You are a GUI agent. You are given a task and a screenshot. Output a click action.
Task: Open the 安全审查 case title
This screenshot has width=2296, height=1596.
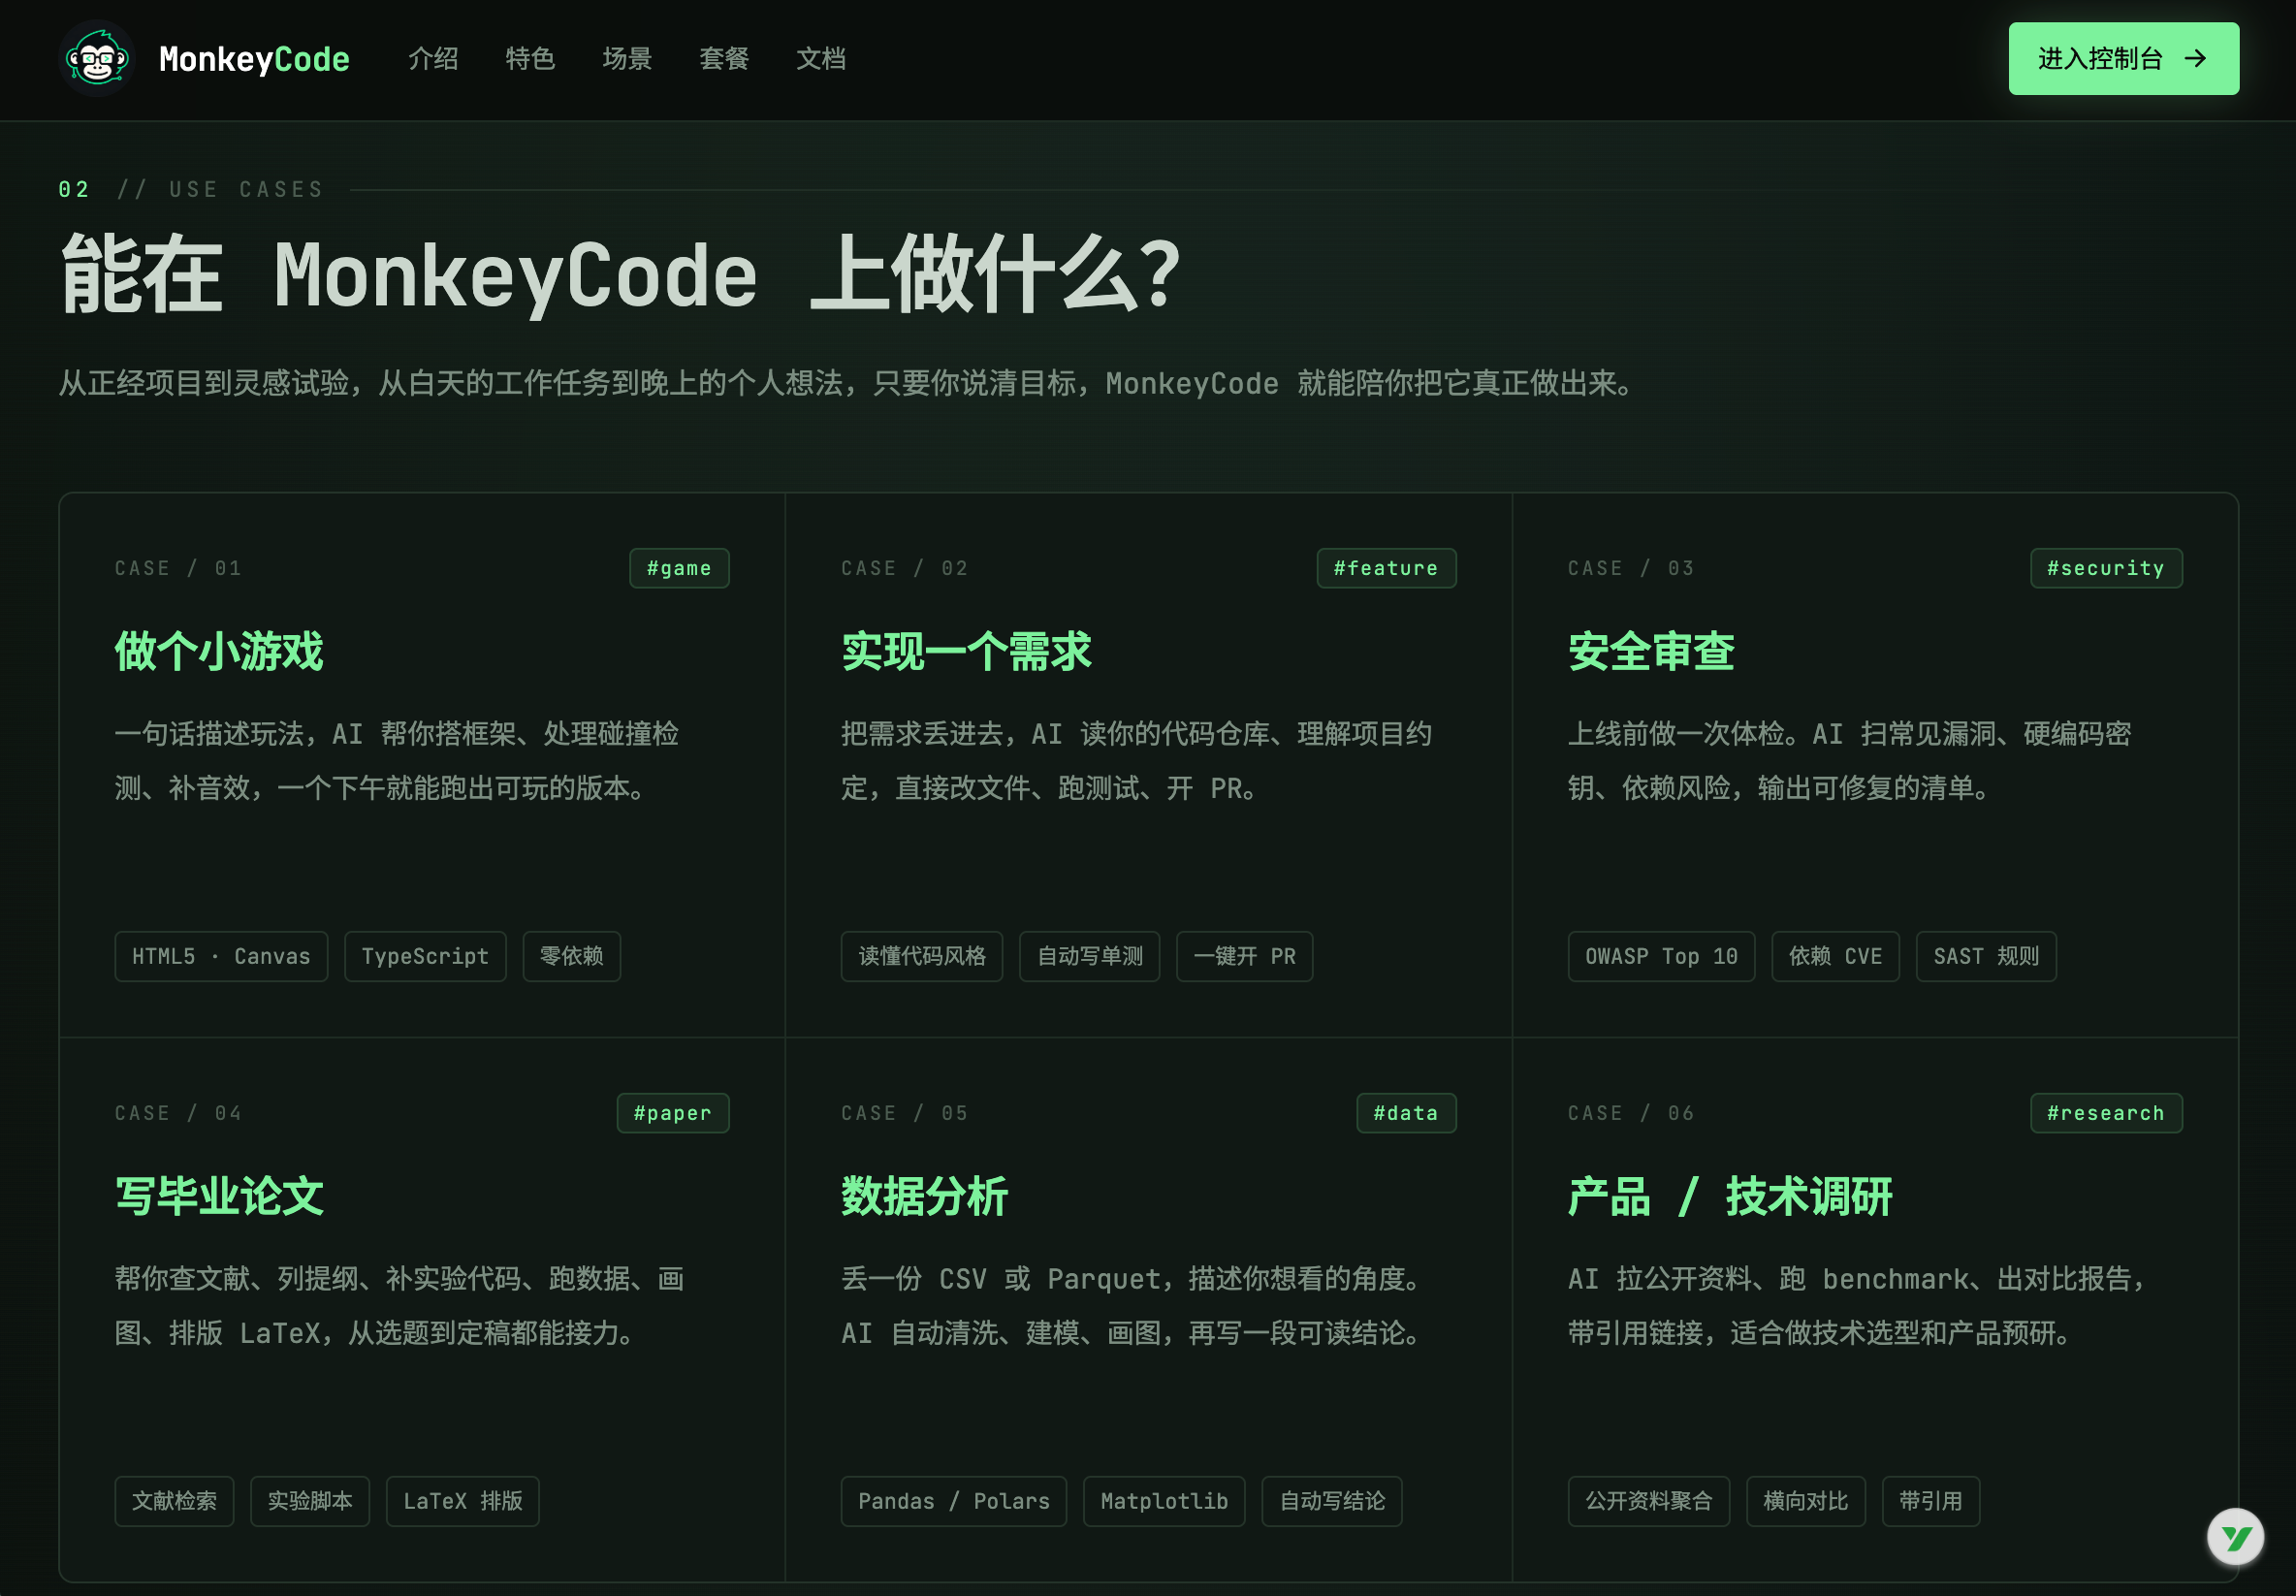click(1651, 652)
